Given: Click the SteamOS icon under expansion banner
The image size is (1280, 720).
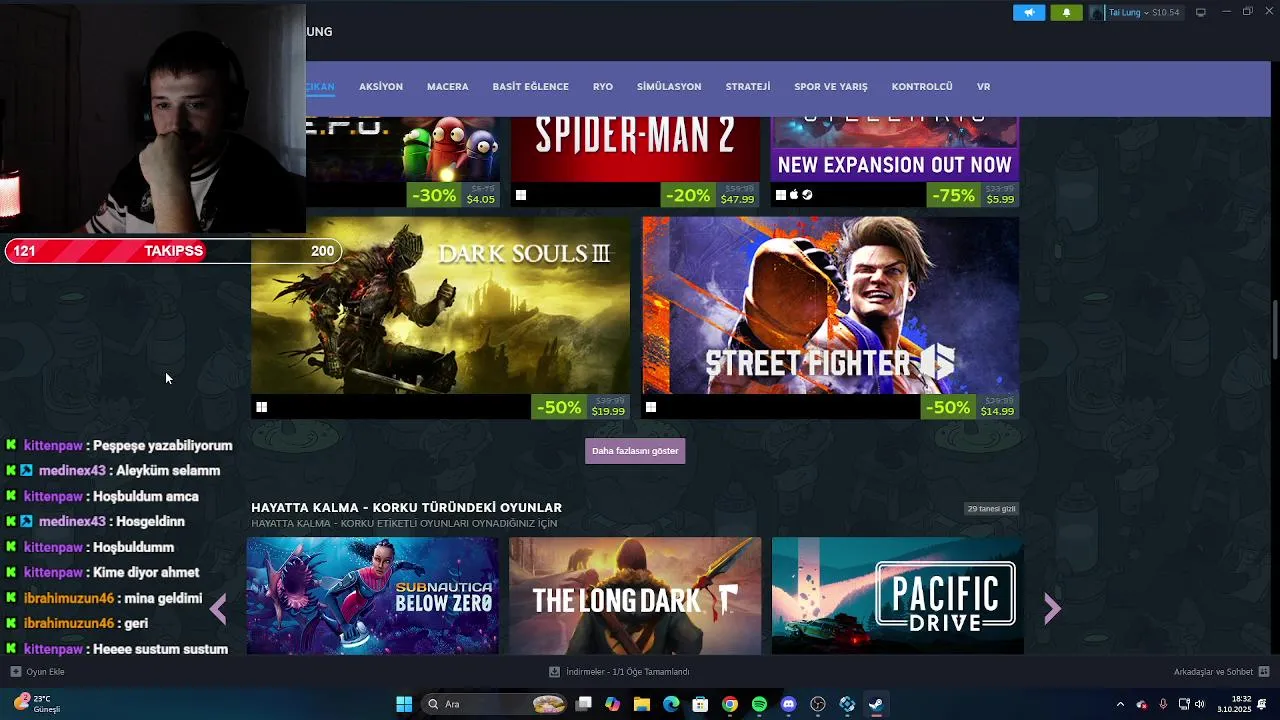Looking at the screenshot, I should tap(807, 195).
